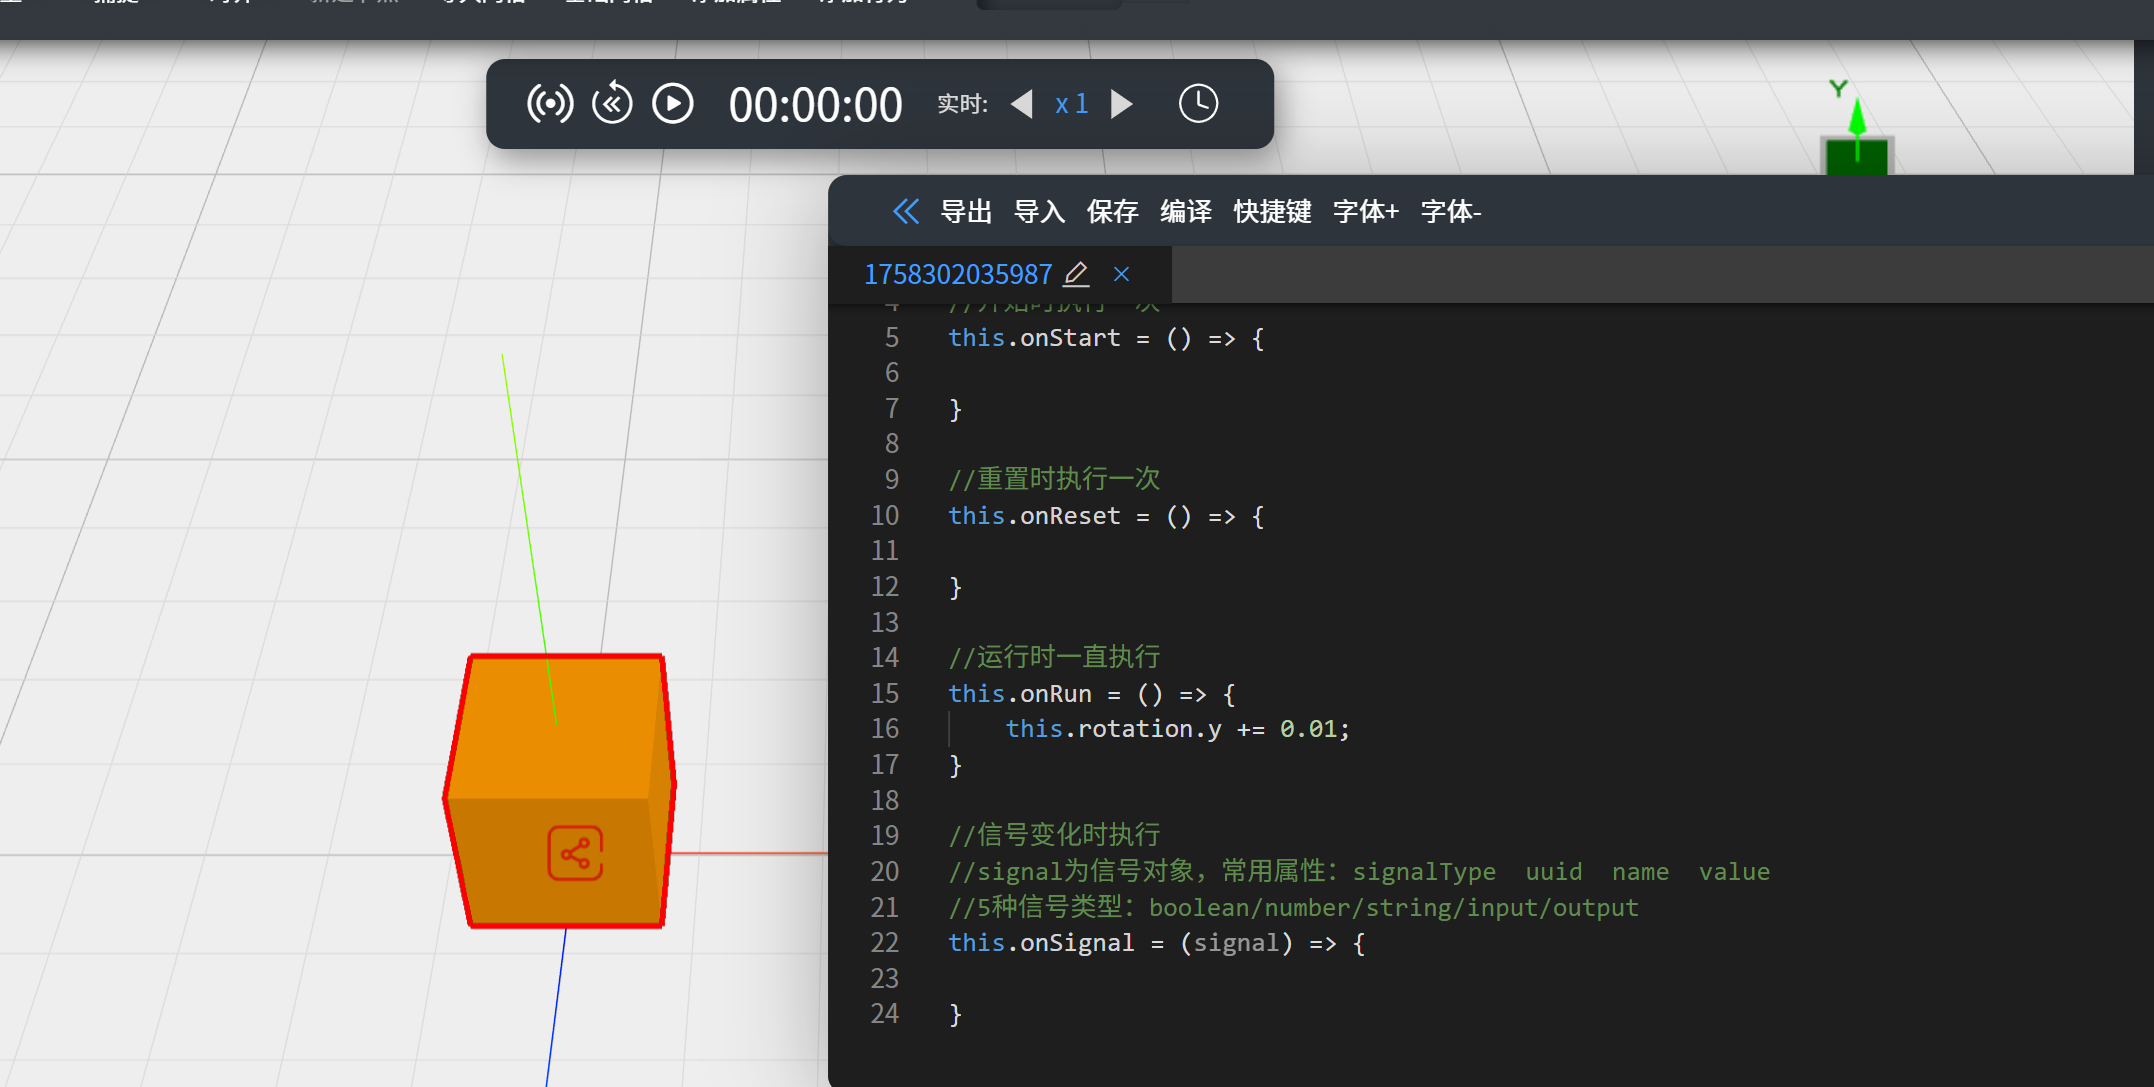Open 快捷键 shortcuts in editor toolbar
2154x1087 pixels.
(1272, 212)
